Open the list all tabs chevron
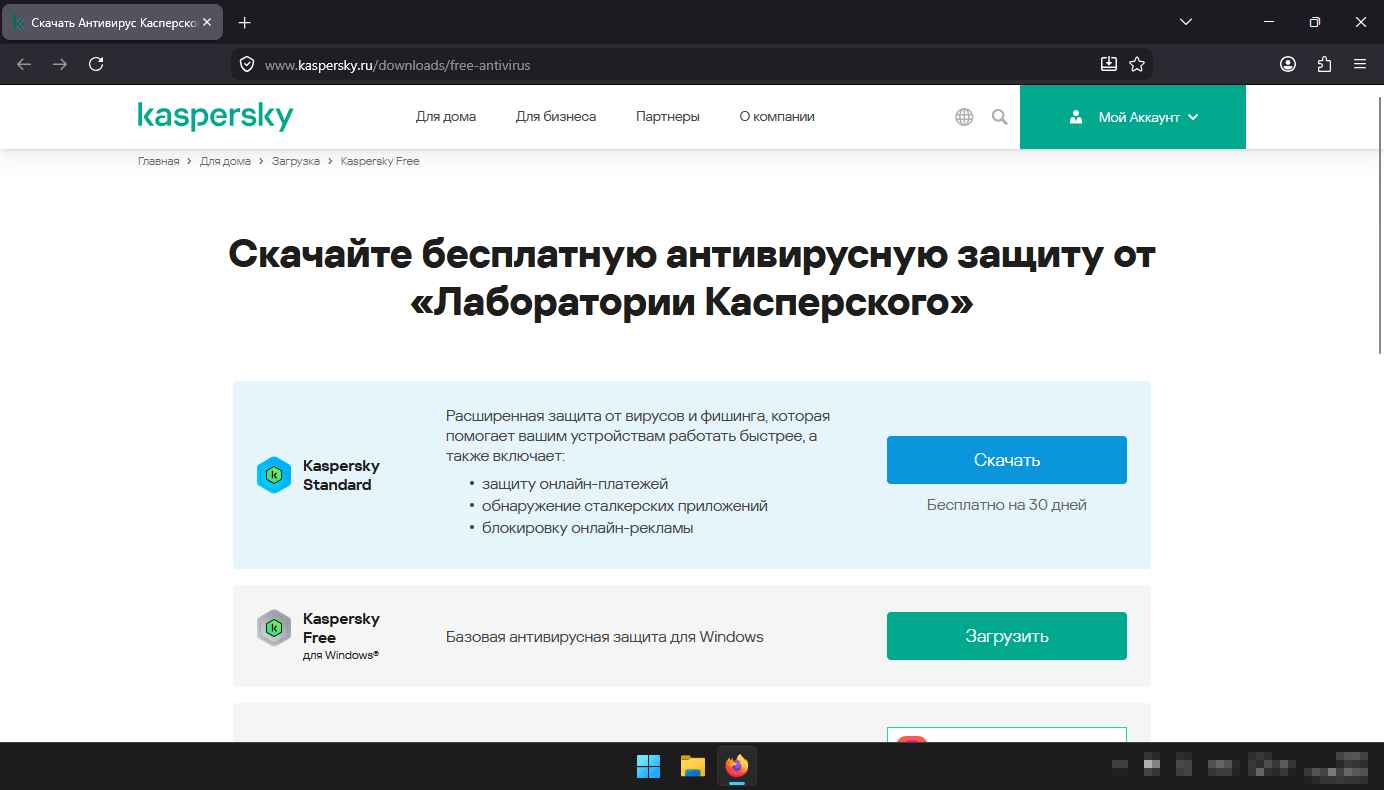 pyautogui.click(x=1186, y=22)
